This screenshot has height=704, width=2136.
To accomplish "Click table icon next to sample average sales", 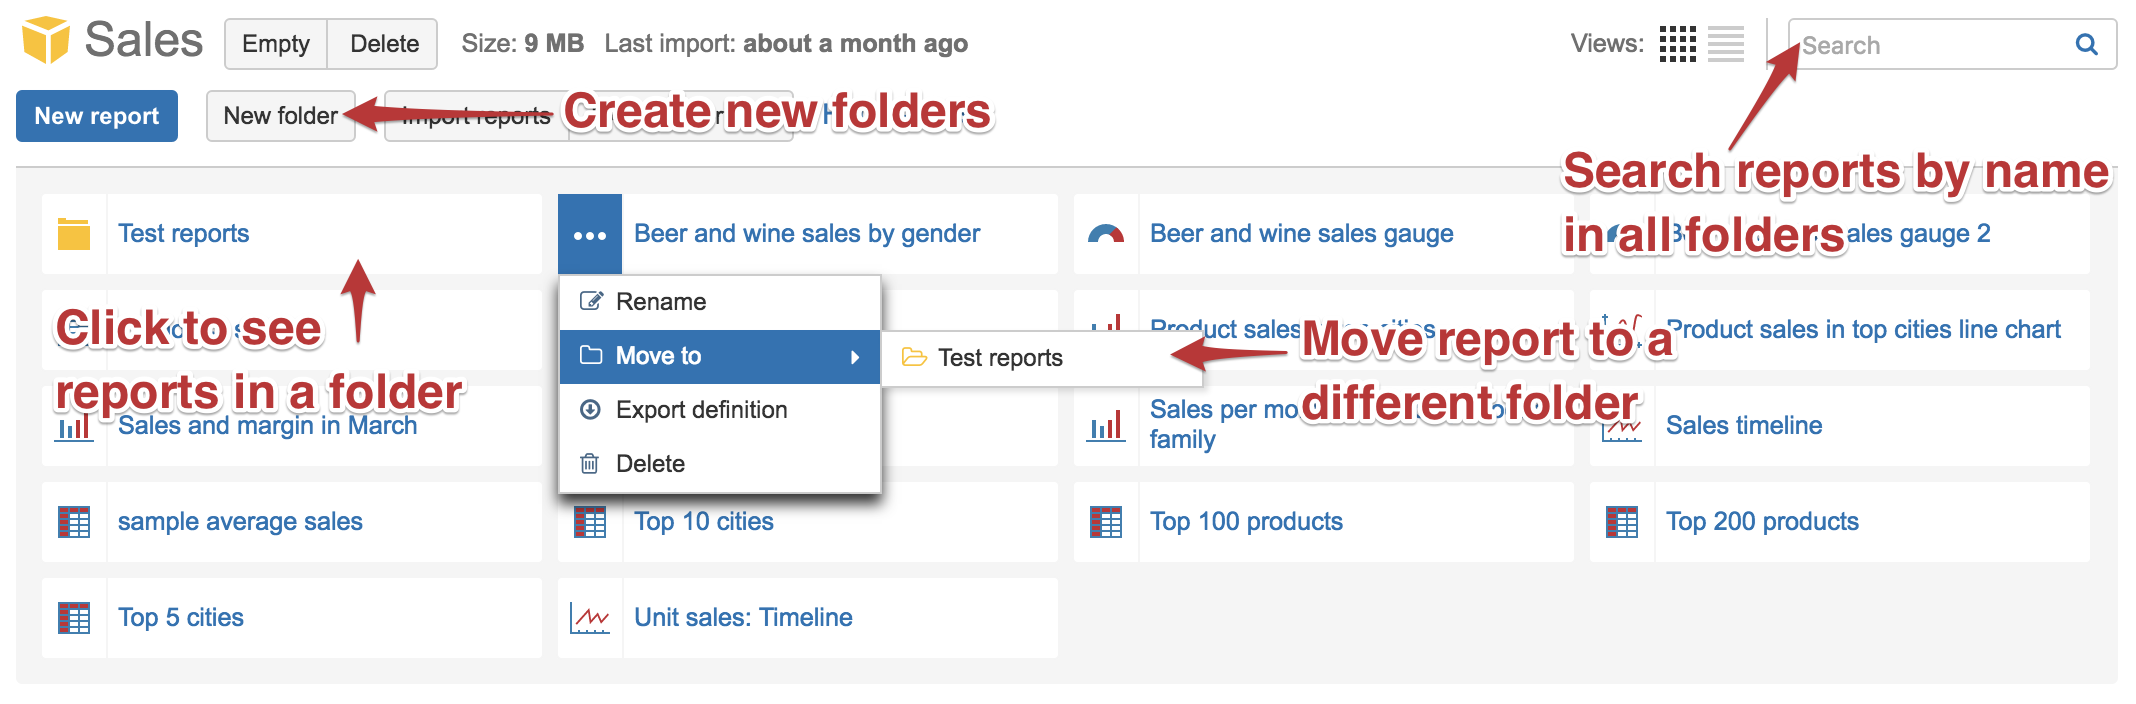I will [74, 522].
